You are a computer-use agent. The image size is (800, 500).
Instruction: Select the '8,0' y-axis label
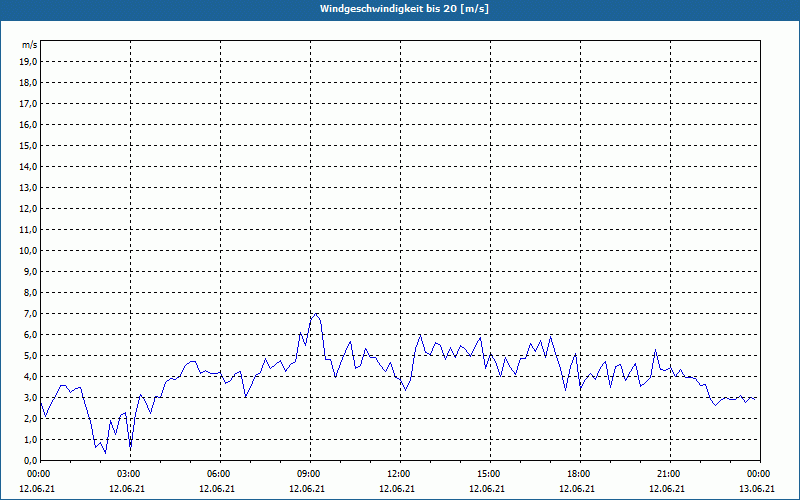[31, 292]
